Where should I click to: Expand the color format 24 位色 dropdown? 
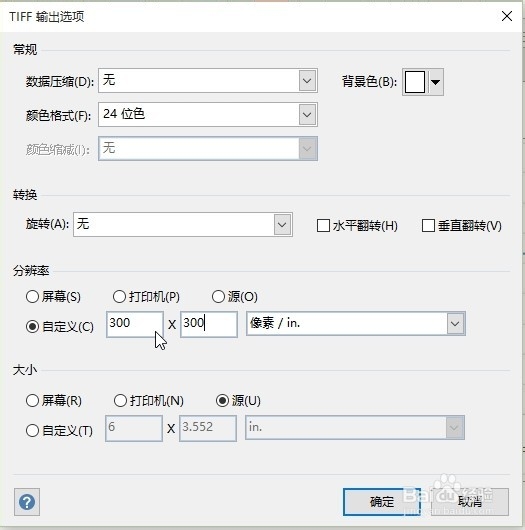click(x=307, y=115)
